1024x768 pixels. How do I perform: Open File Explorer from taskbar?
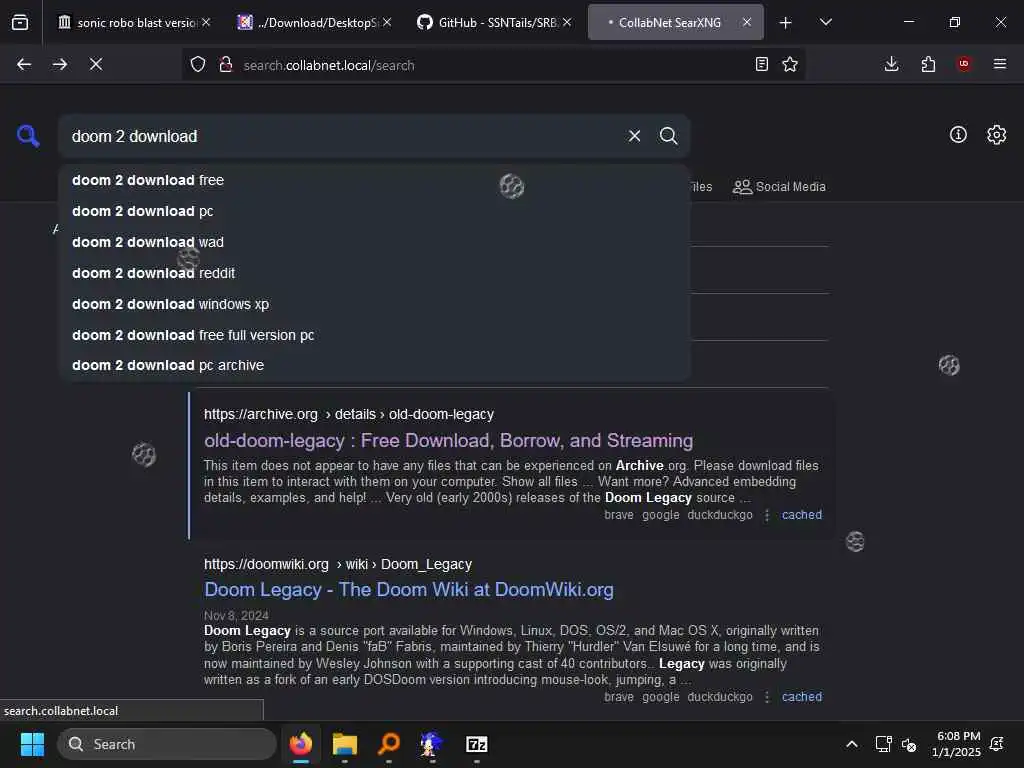tap(345, 744)
